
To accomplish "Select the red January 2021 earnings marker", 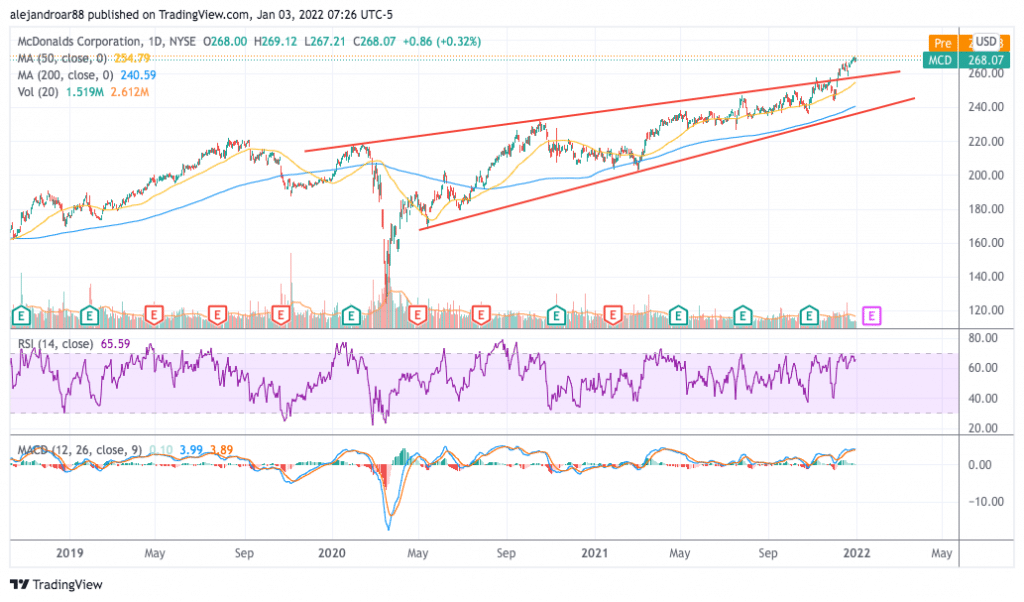I will tap(613, 316).
